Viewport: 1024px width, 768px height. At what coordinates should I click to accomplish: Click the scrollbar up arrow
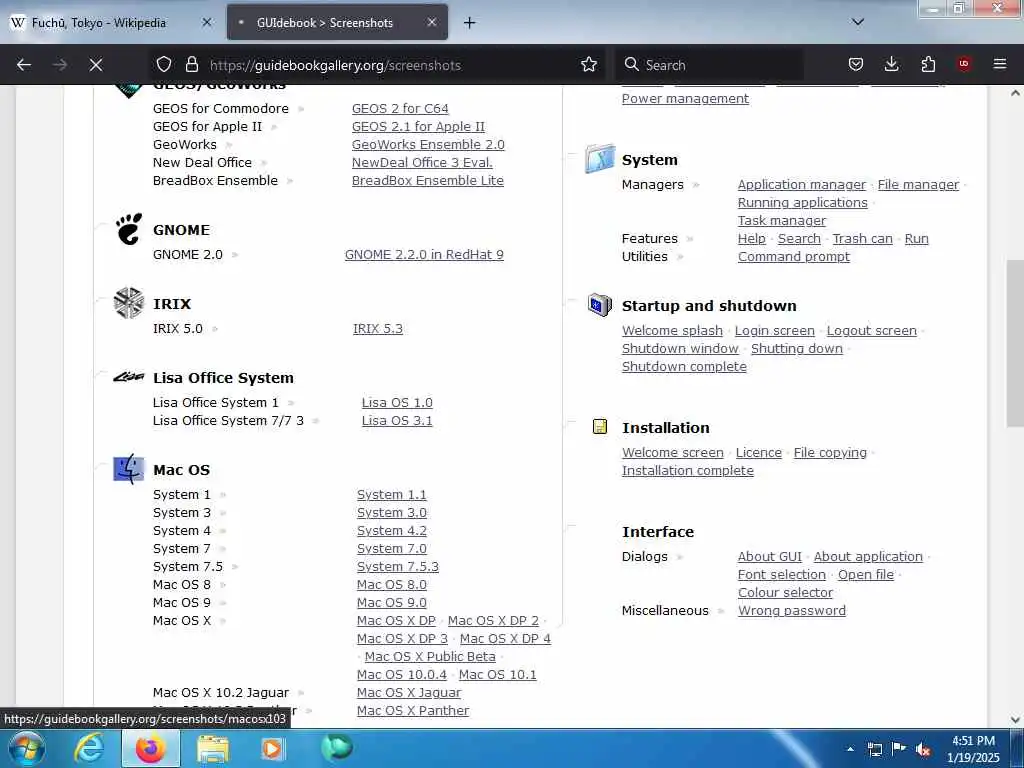1015,93
